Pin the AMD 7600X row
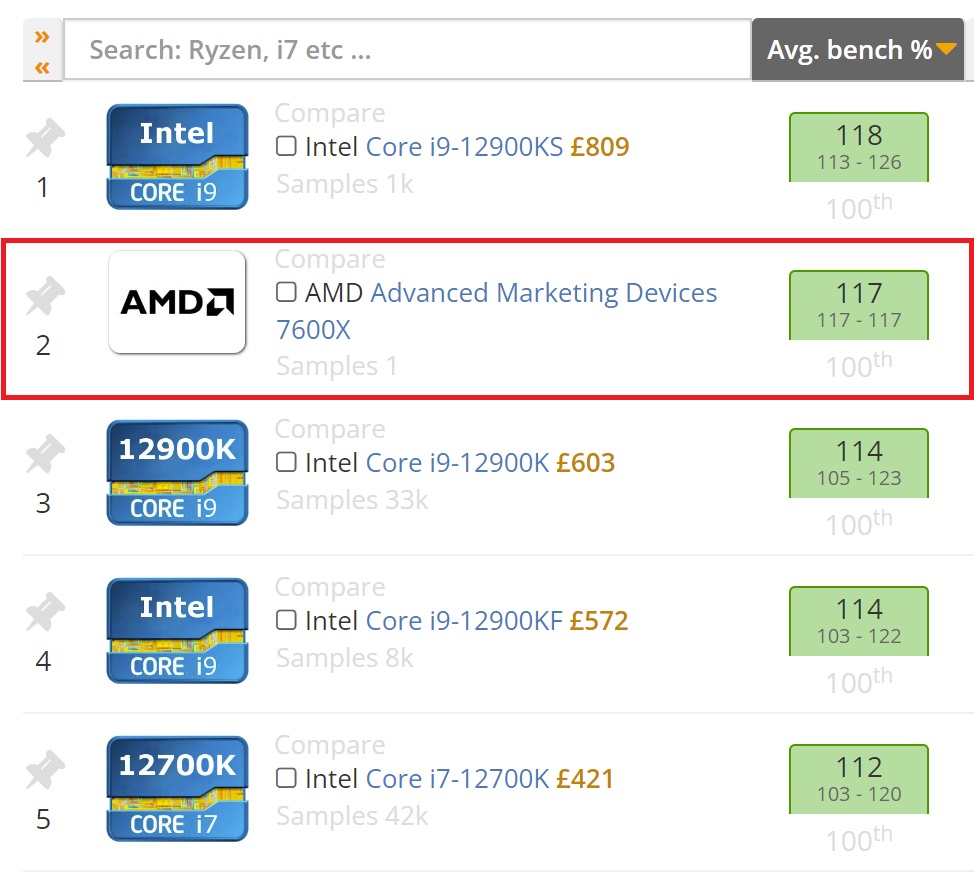 [44, 297]
